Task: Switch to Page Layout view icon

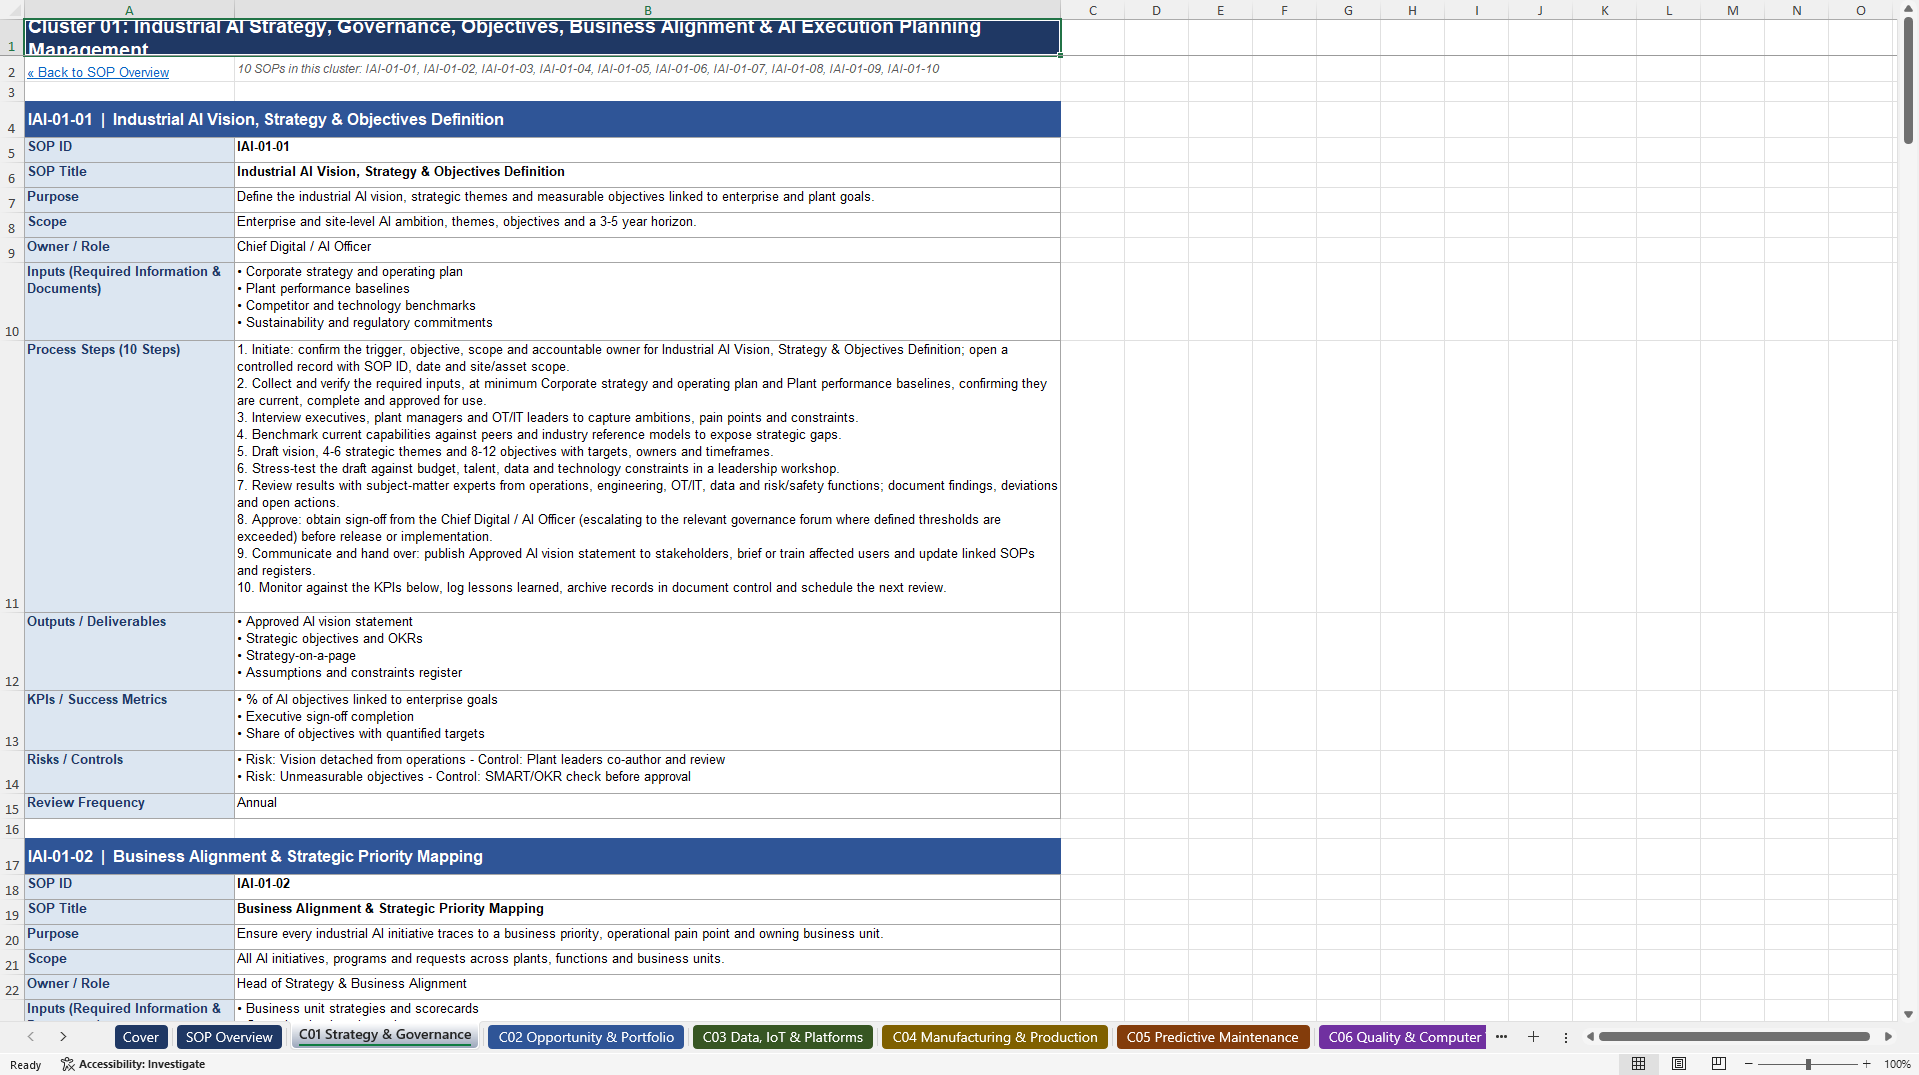Action: 1679,1064
